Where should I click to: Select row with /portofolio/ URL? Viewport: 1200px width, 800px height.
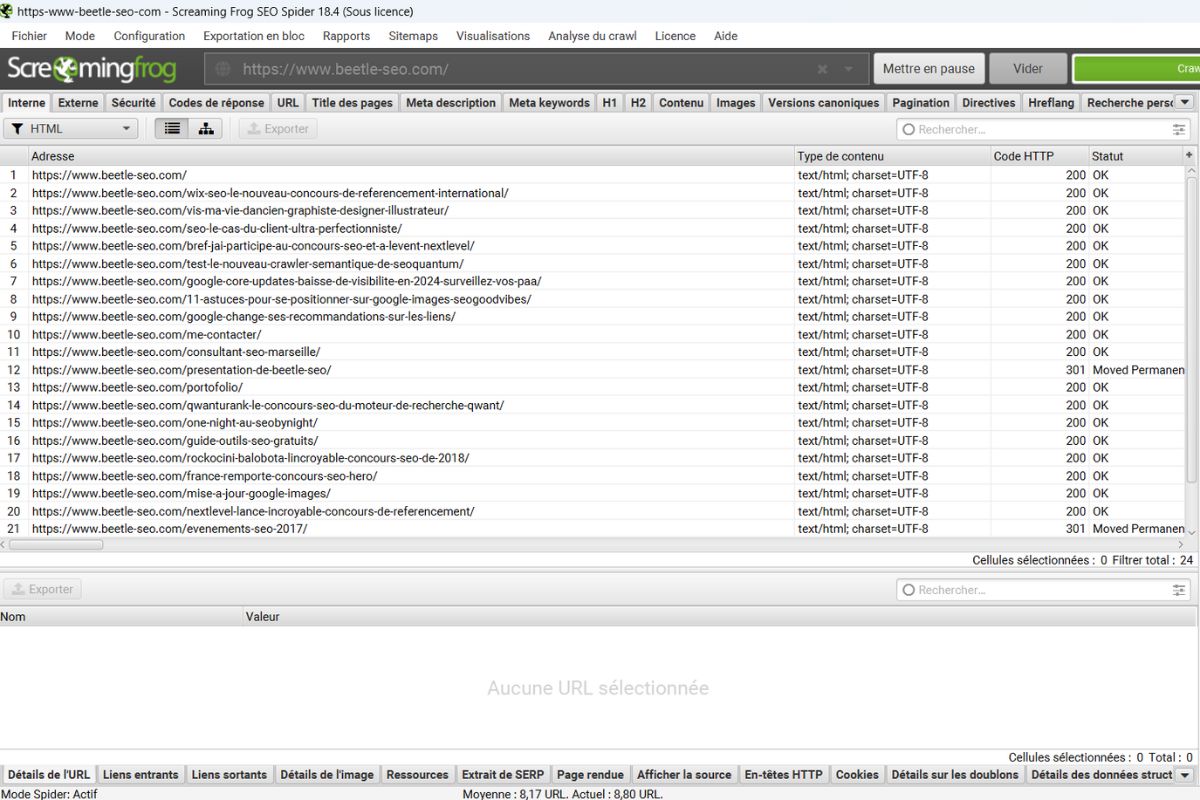[x=592, y=387]
